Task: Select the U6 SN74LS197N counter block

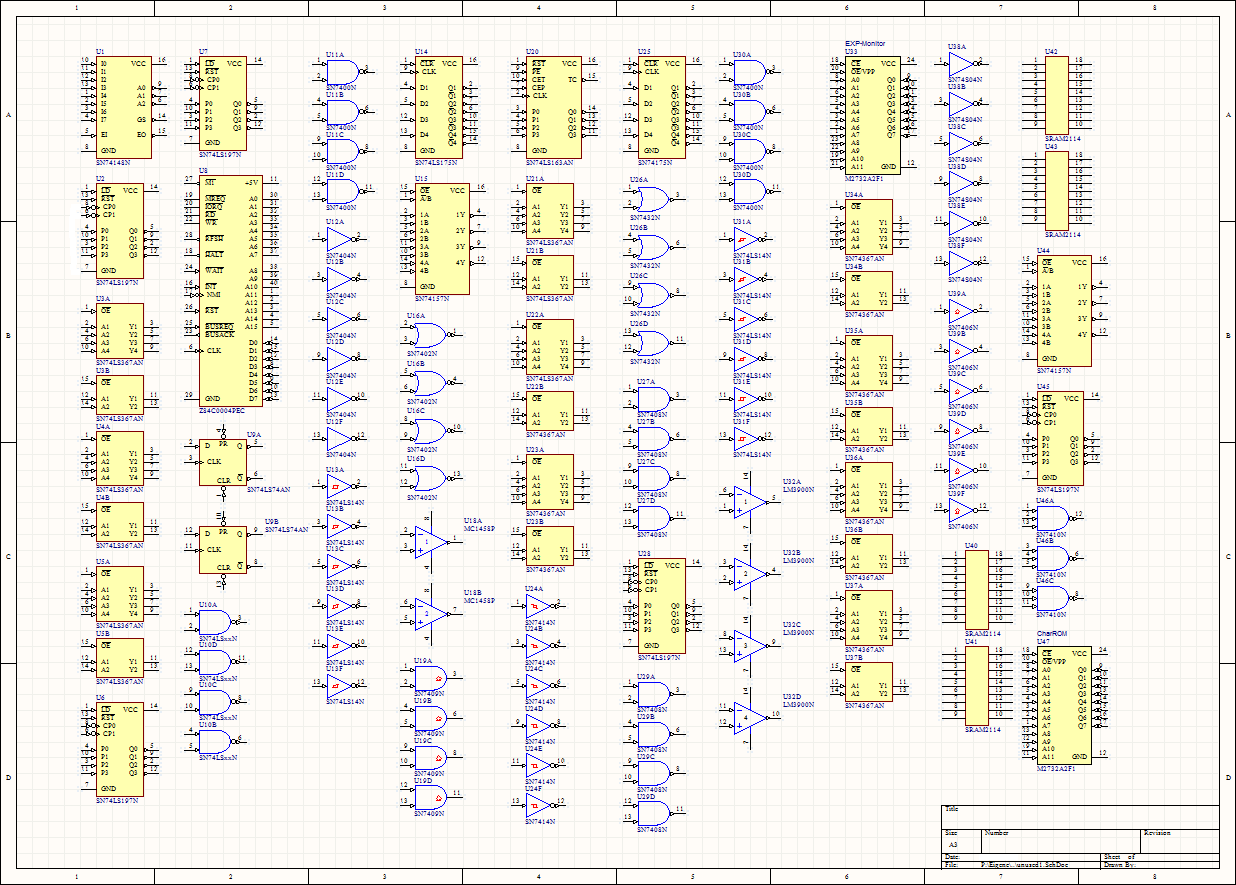Action: pyautogui.click(x=120, y=749)
